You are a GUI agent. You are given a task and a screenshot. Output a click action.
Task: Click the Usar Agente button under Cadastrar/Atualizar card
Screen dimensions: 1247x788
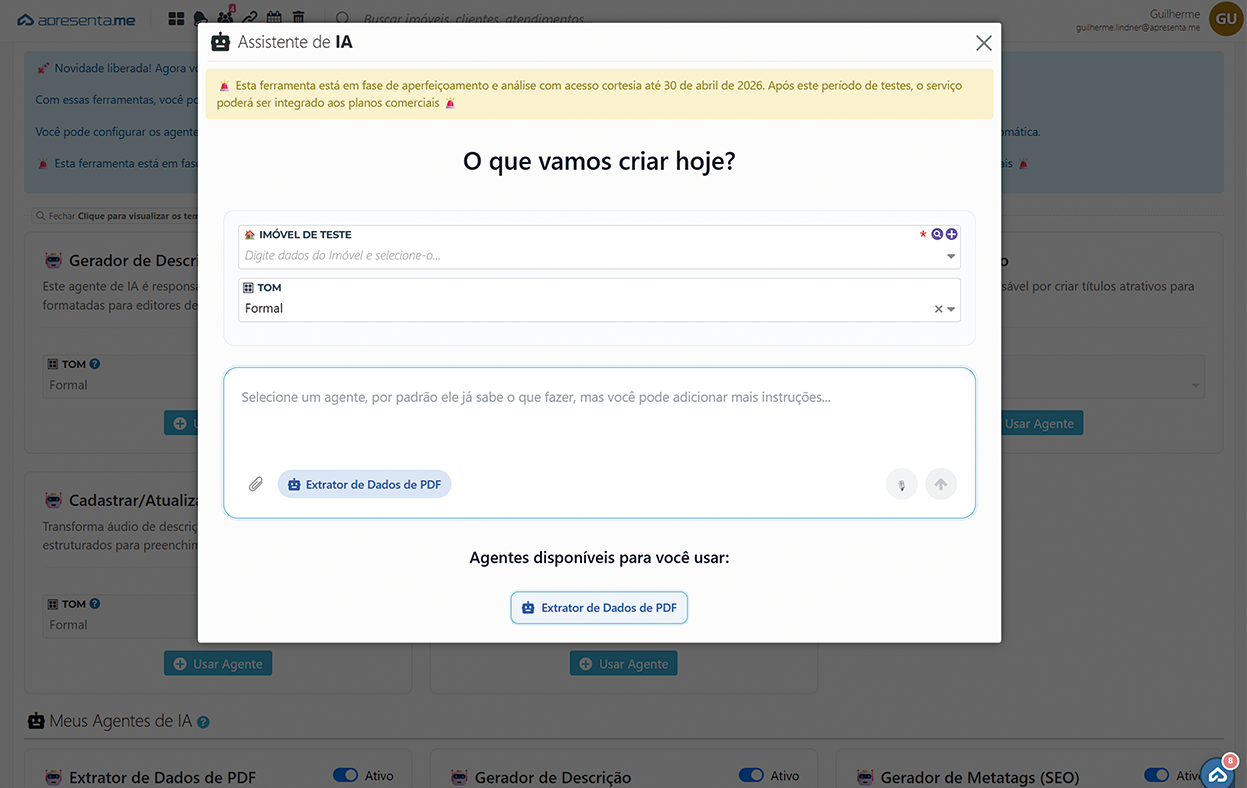coord(218,664)
